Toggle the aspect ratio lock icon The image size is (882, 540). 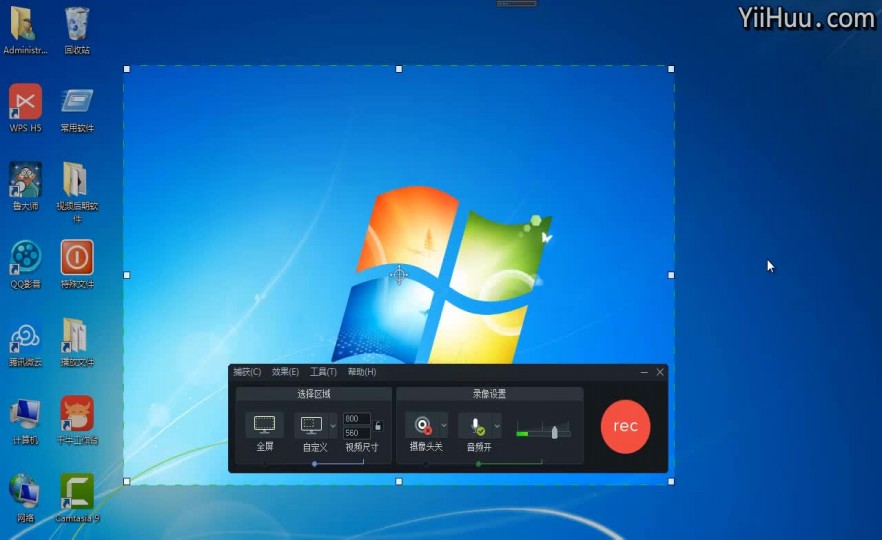(378, 426)
